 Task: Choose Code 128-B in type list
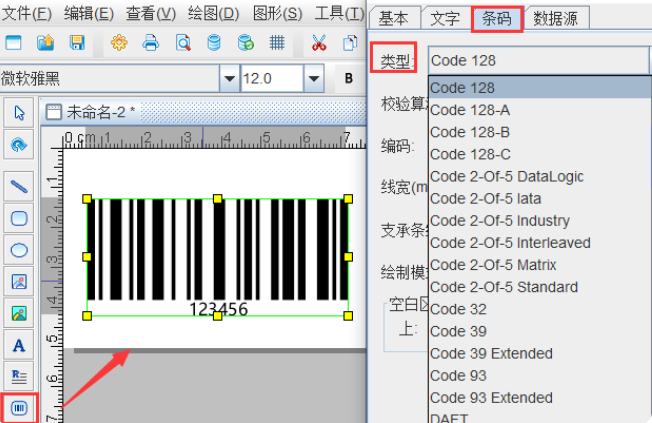click(x=539, y=132)
